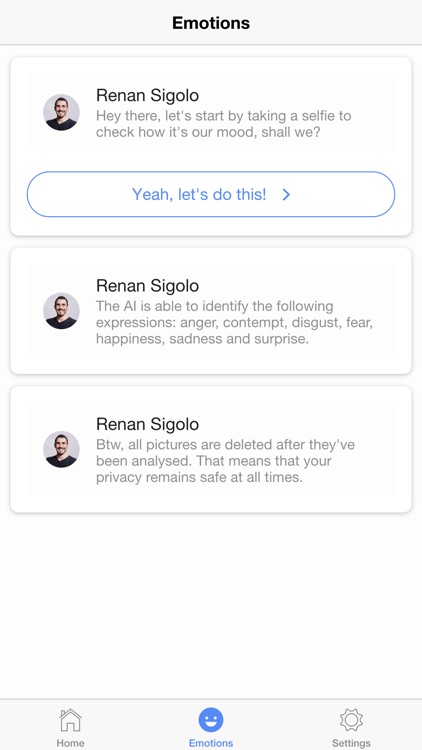Click Renan Sigolo's name in the first card
The image size is (422, 750).
pos(147,95)
